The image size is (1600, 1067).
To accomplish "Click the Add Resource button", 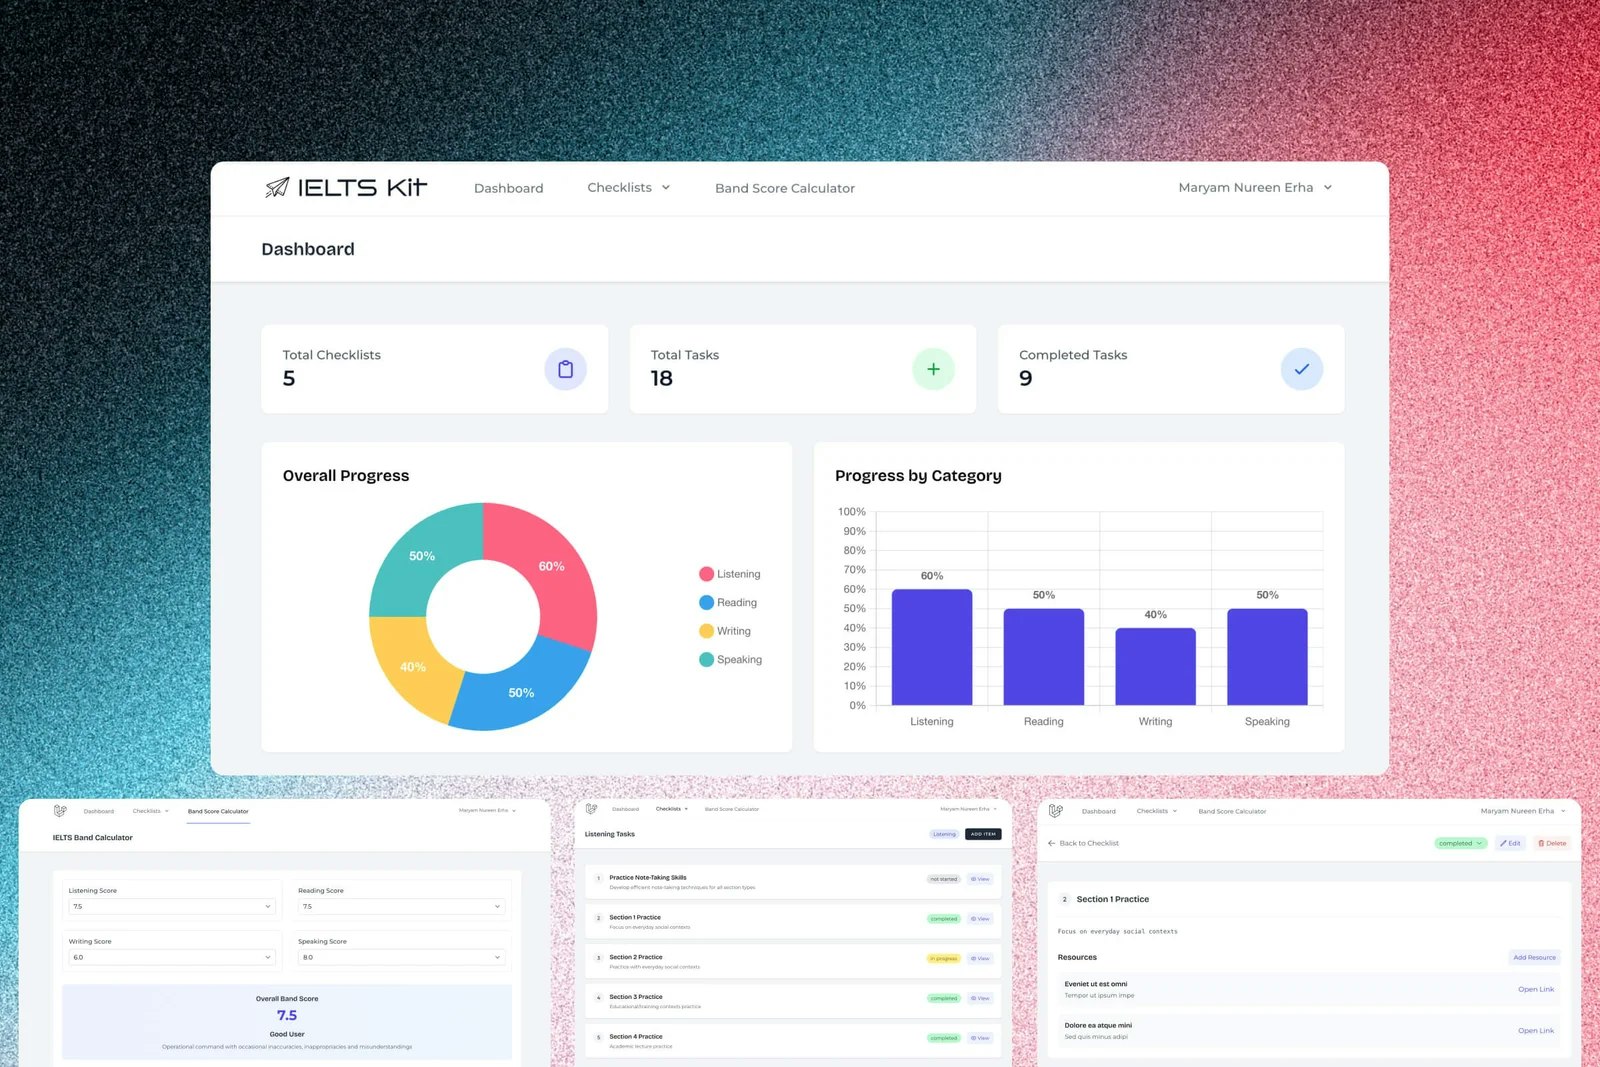I will pos(1534,957).
